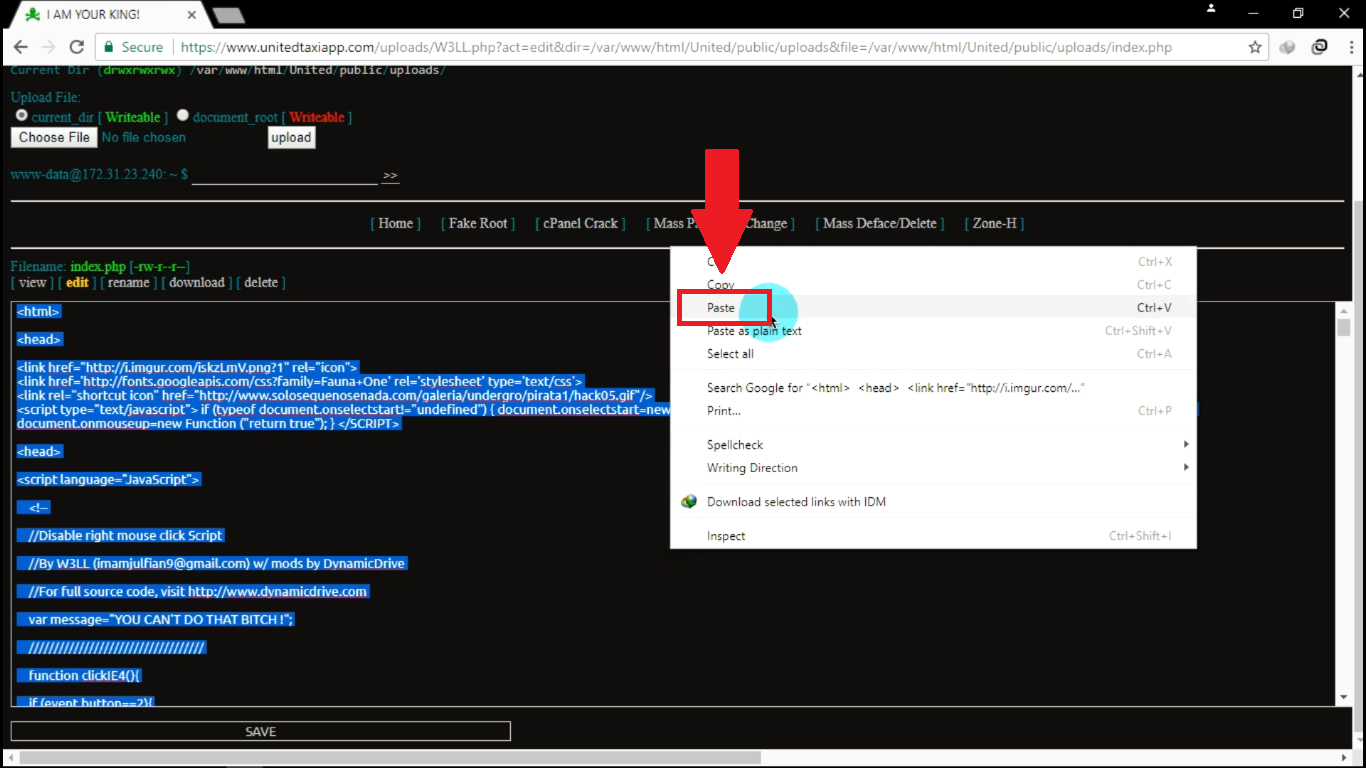Reload the page with the refresh icon

[x=77, y=46]
